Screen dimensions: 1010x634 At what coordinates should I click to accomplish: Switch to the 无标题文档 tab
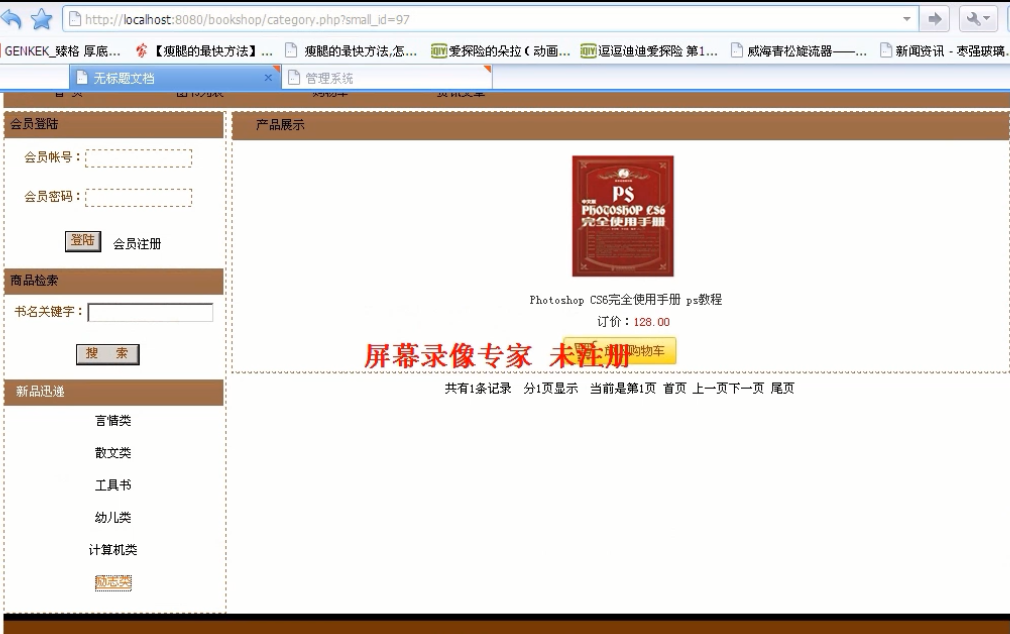[174, 78]
